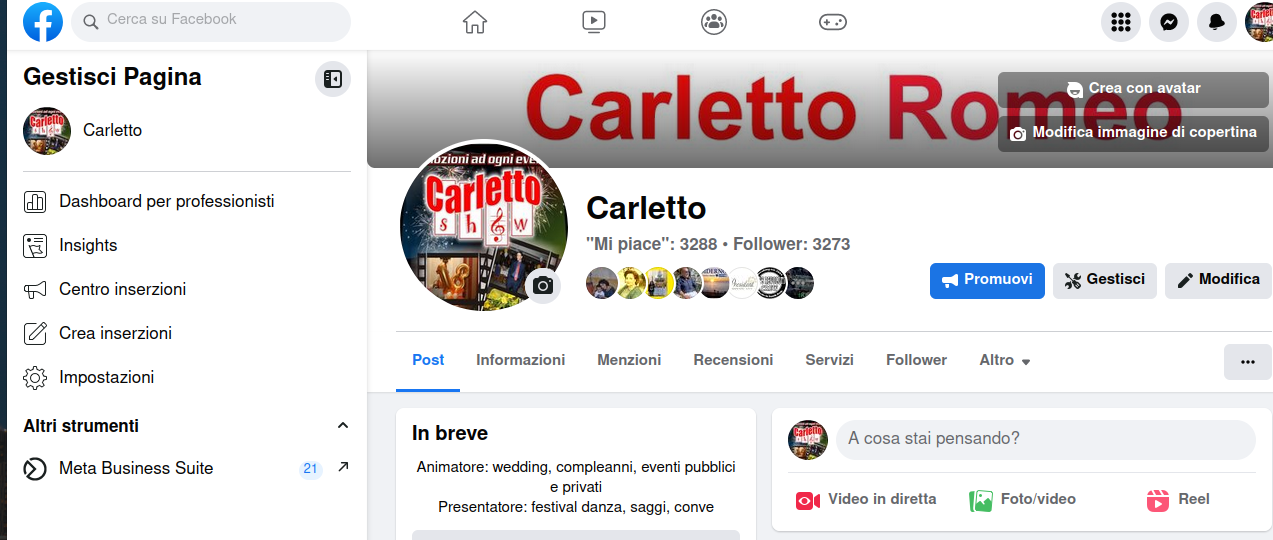The height and width of the screenshot is (540, 1273).
Task: Click the Mi piace 3288 count
Action: [x=651, y=244]
